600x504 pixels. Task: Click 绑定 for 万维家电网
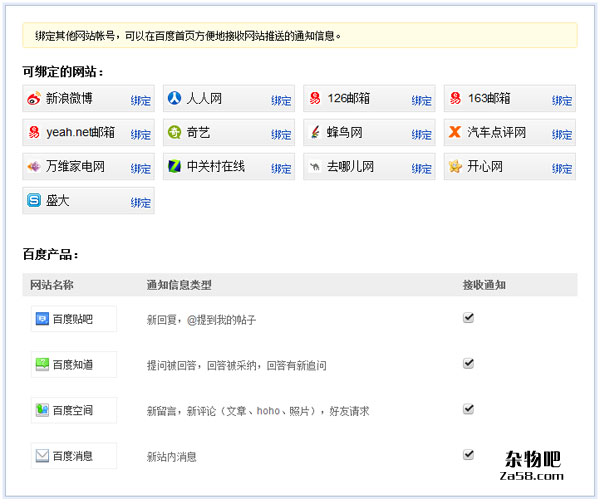pyautogui.click(x=140, y=169)
